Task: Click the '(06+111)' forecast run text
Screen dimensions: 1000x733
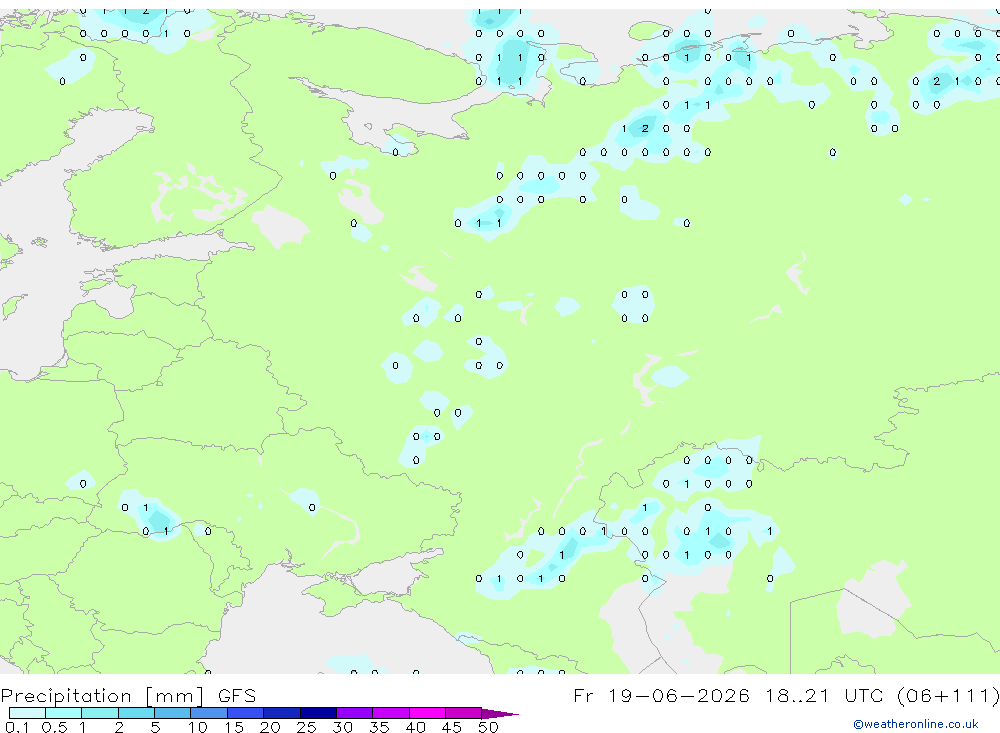Action: (x=948, y=695)
